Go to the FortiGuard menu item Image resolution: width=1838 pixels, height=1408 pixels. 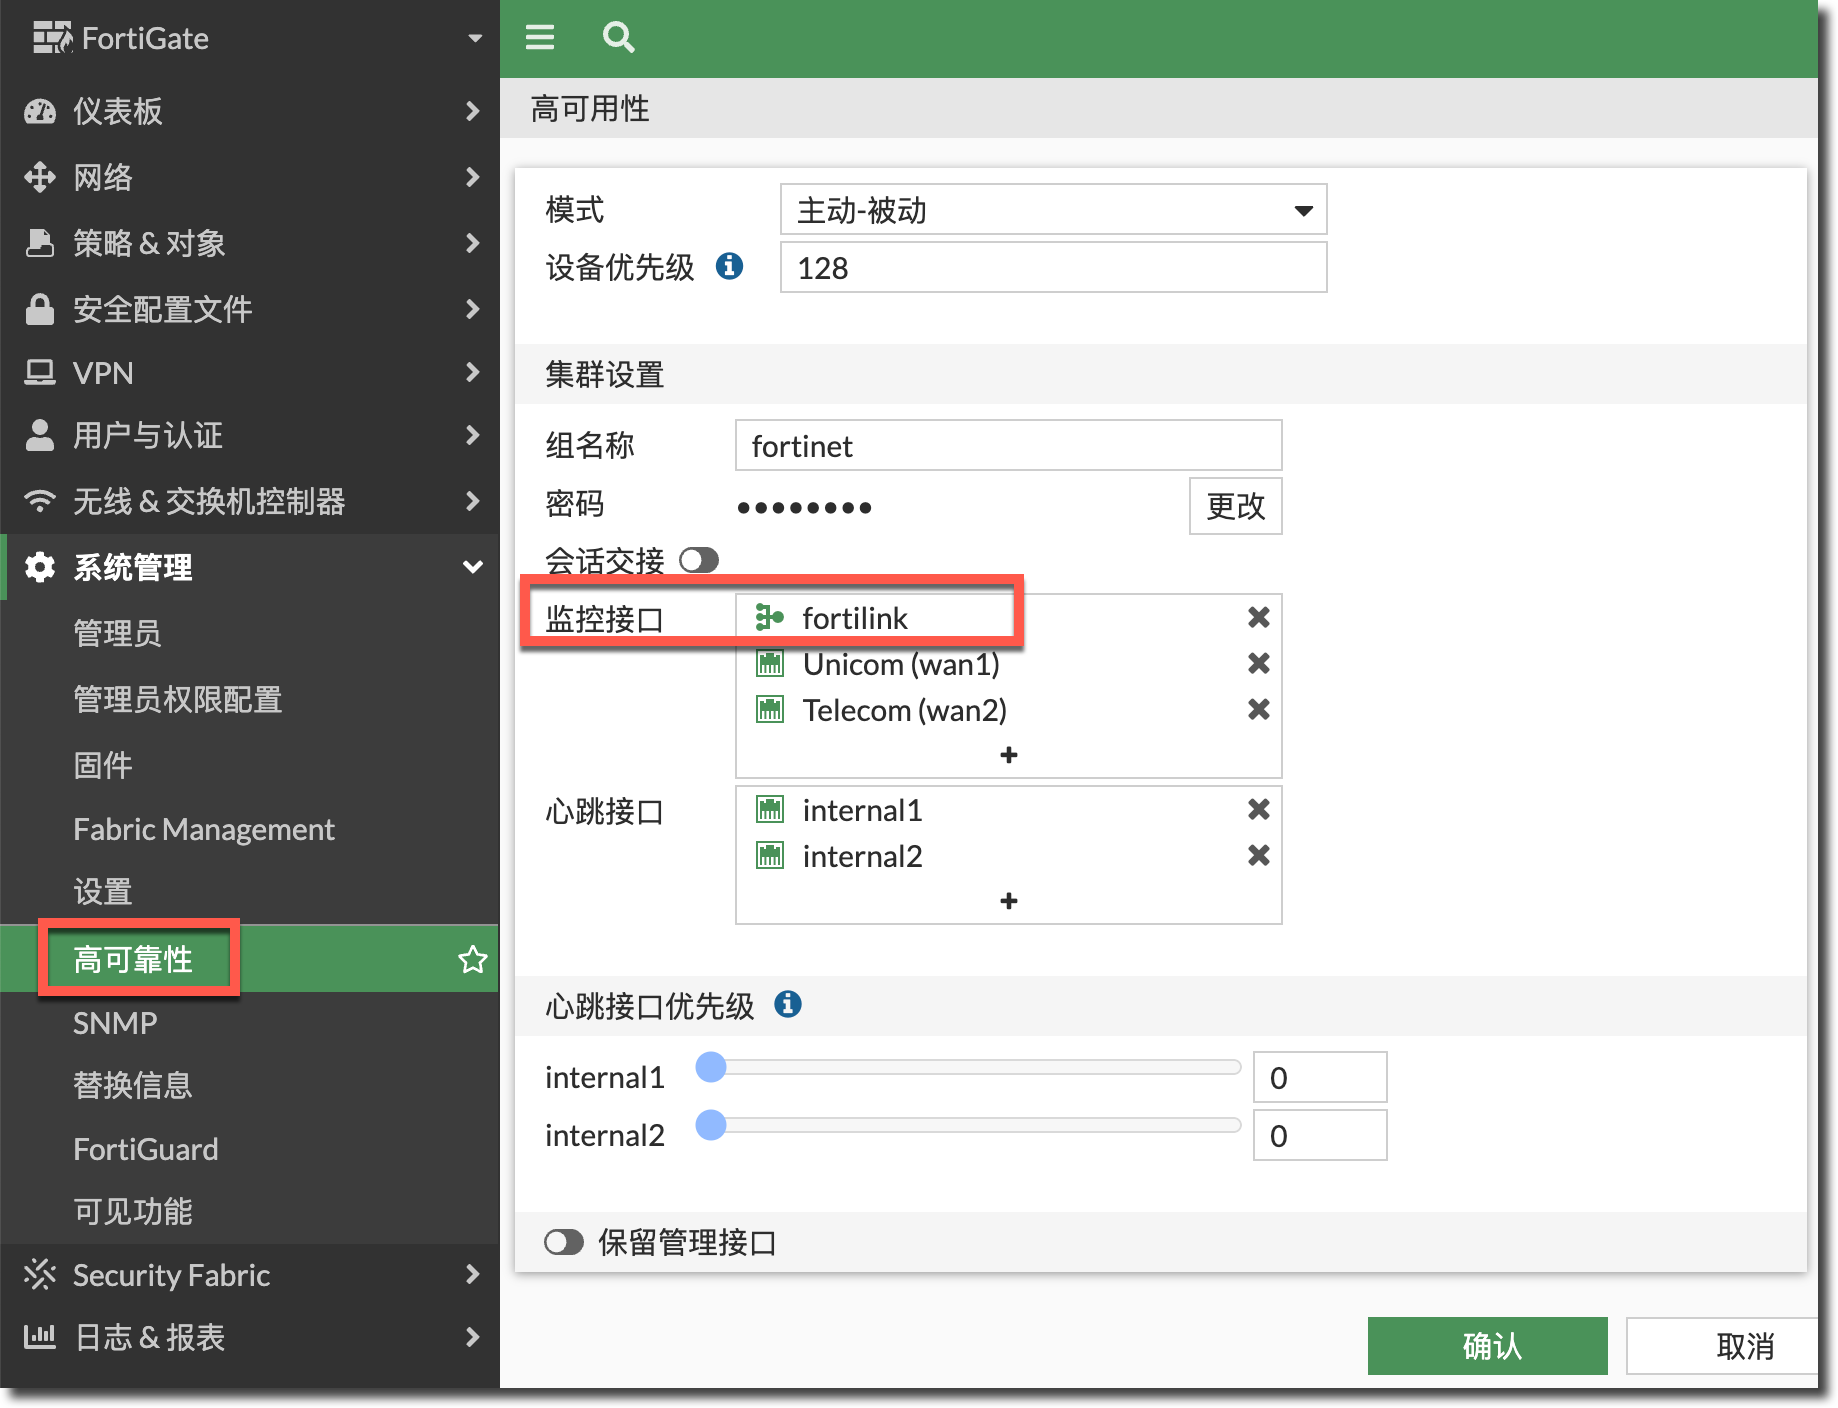point(145,1149)
